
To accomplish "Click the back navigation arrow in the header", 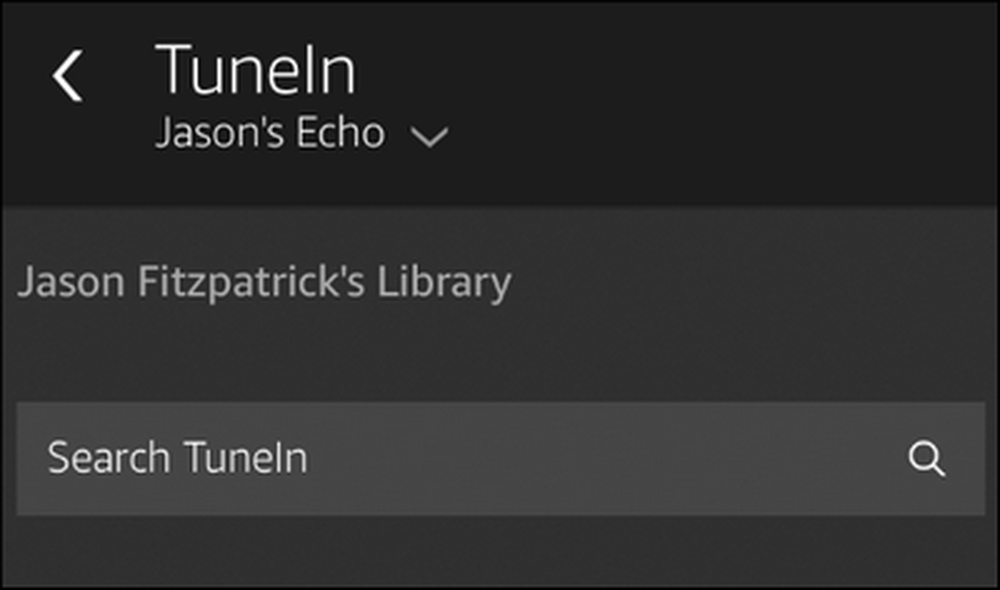I will click(68, 75).
